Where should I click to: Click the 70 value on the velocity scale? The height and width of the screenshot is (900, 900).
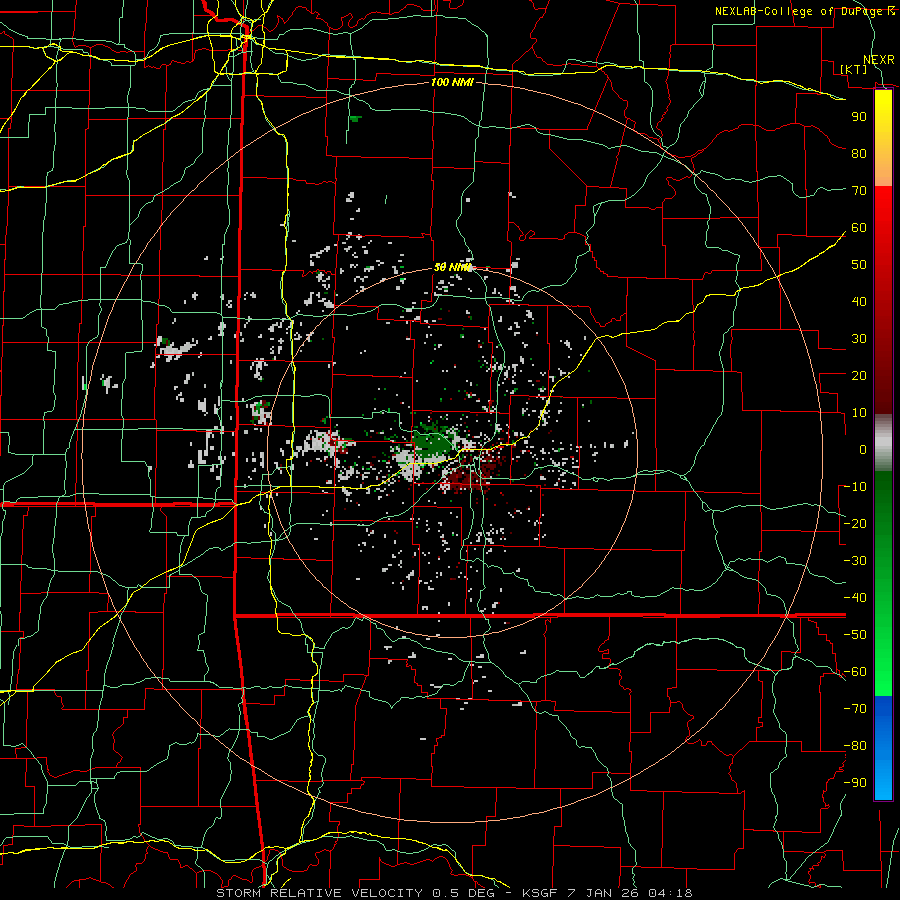(859, 191)
